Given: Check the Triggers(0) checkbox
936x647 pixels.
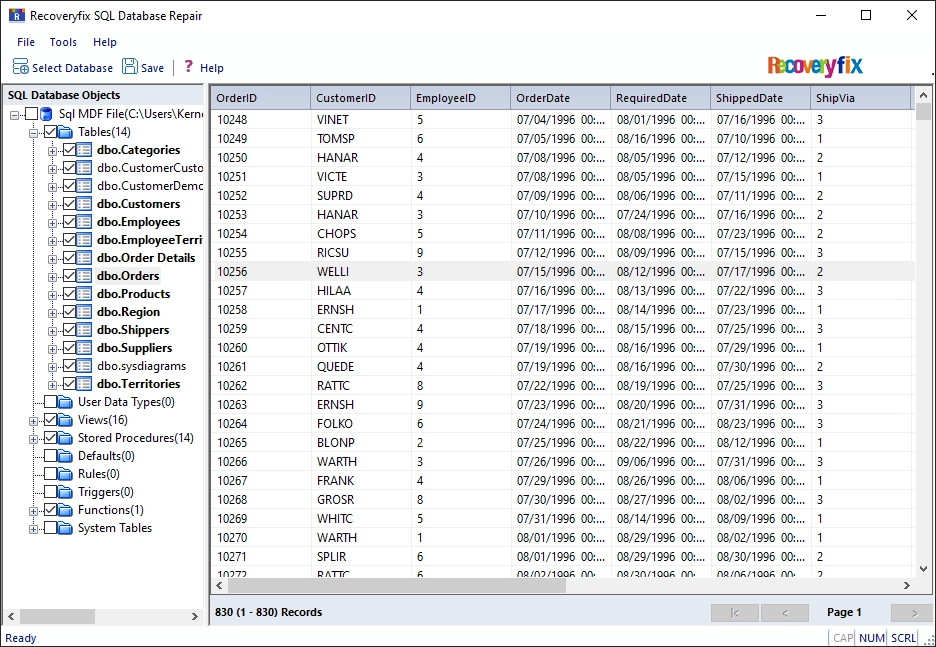Looking at the screenshot, I should [x=51, y=492].
